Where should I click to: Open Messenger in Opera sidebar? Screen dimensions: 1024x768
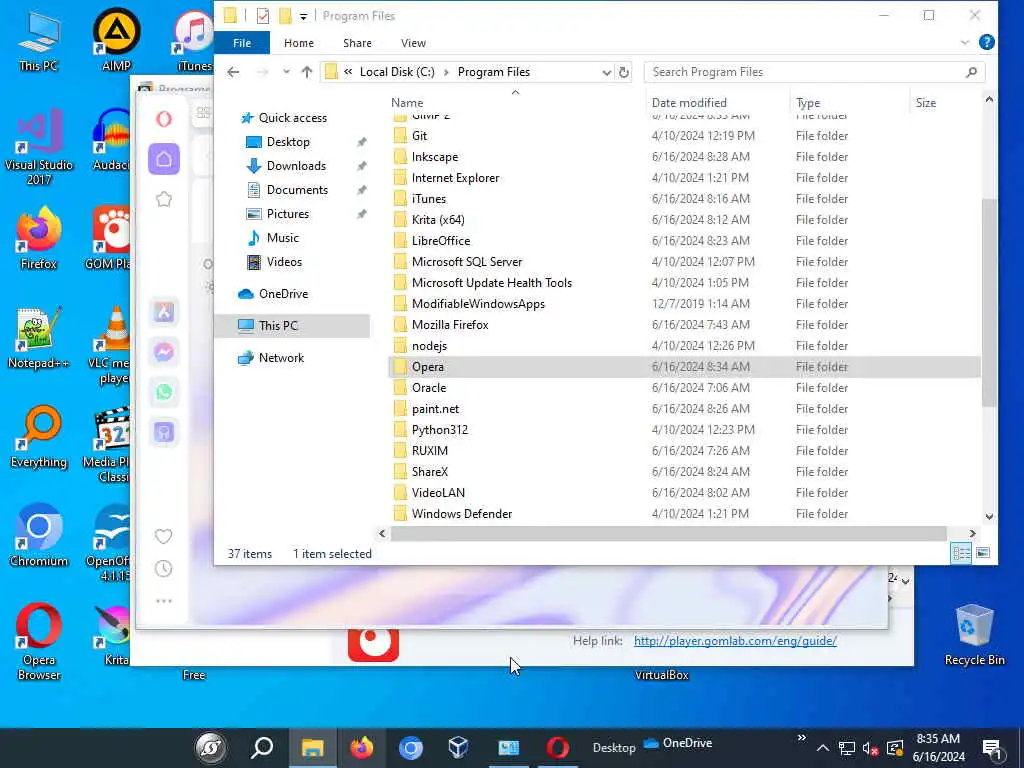pyautogui.click(x=164, y=352)
